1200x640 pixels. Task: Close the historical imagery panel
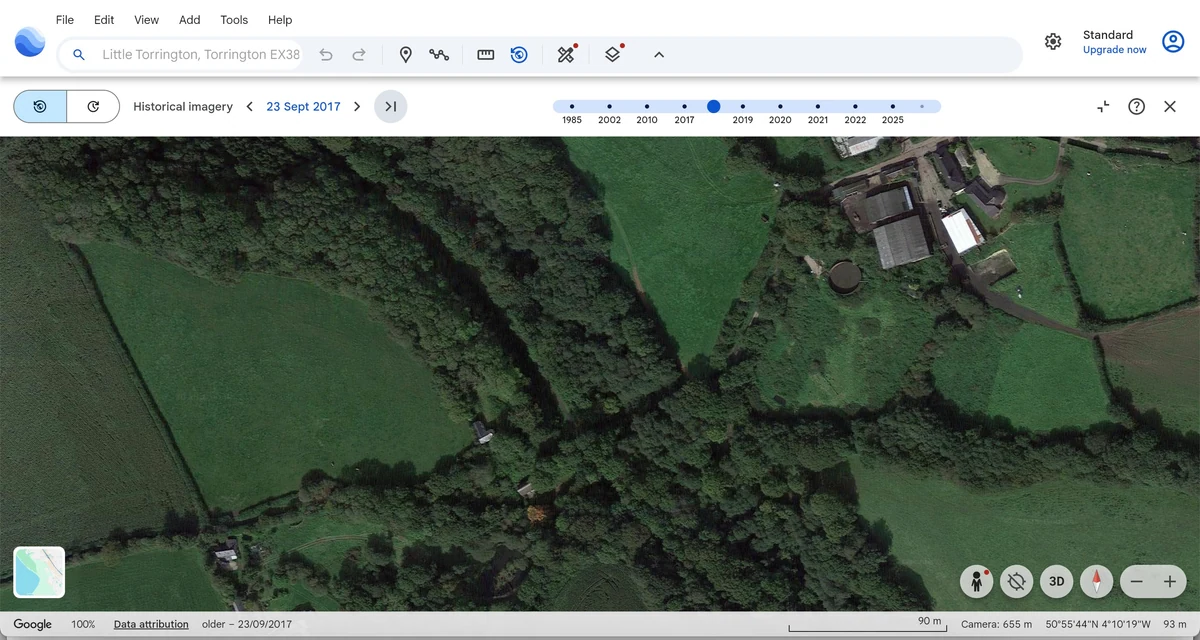[x=1170, y=106]
